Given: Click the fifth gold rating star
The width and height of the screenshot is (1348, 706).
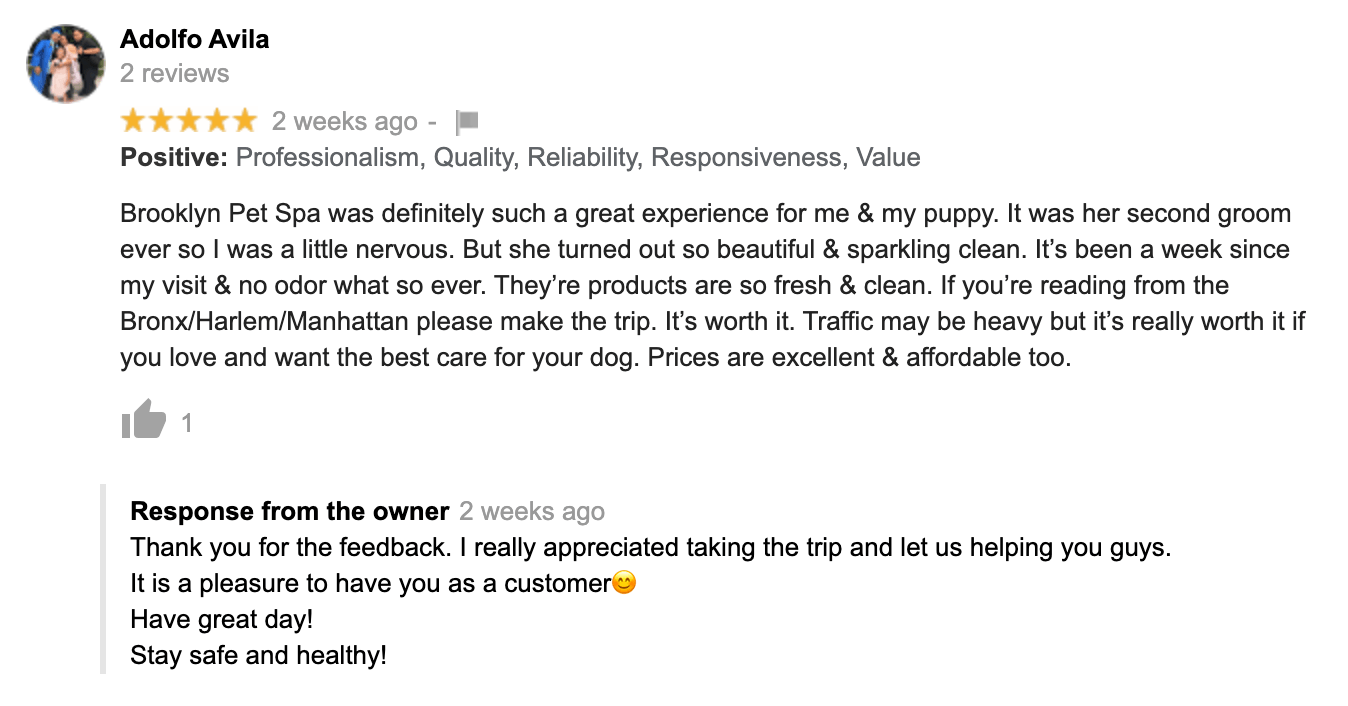Looking at the screenshot, I should click(x=244, y=122).
